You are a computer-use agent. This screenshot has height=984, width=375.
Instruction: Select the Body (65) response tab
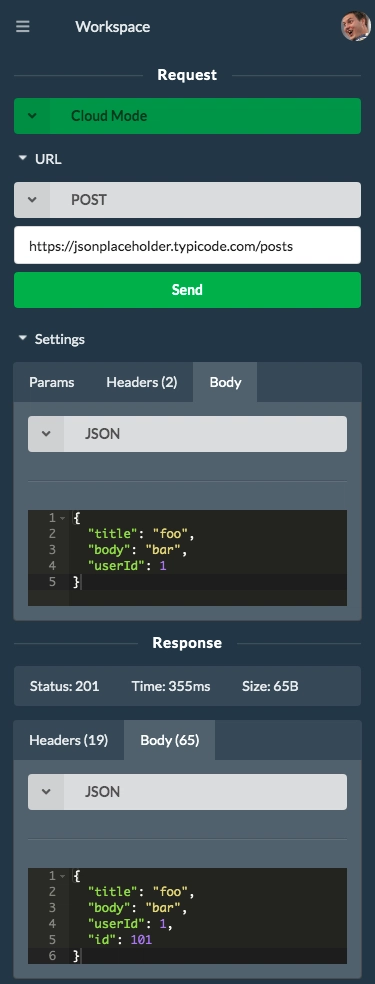coord(170,740)
